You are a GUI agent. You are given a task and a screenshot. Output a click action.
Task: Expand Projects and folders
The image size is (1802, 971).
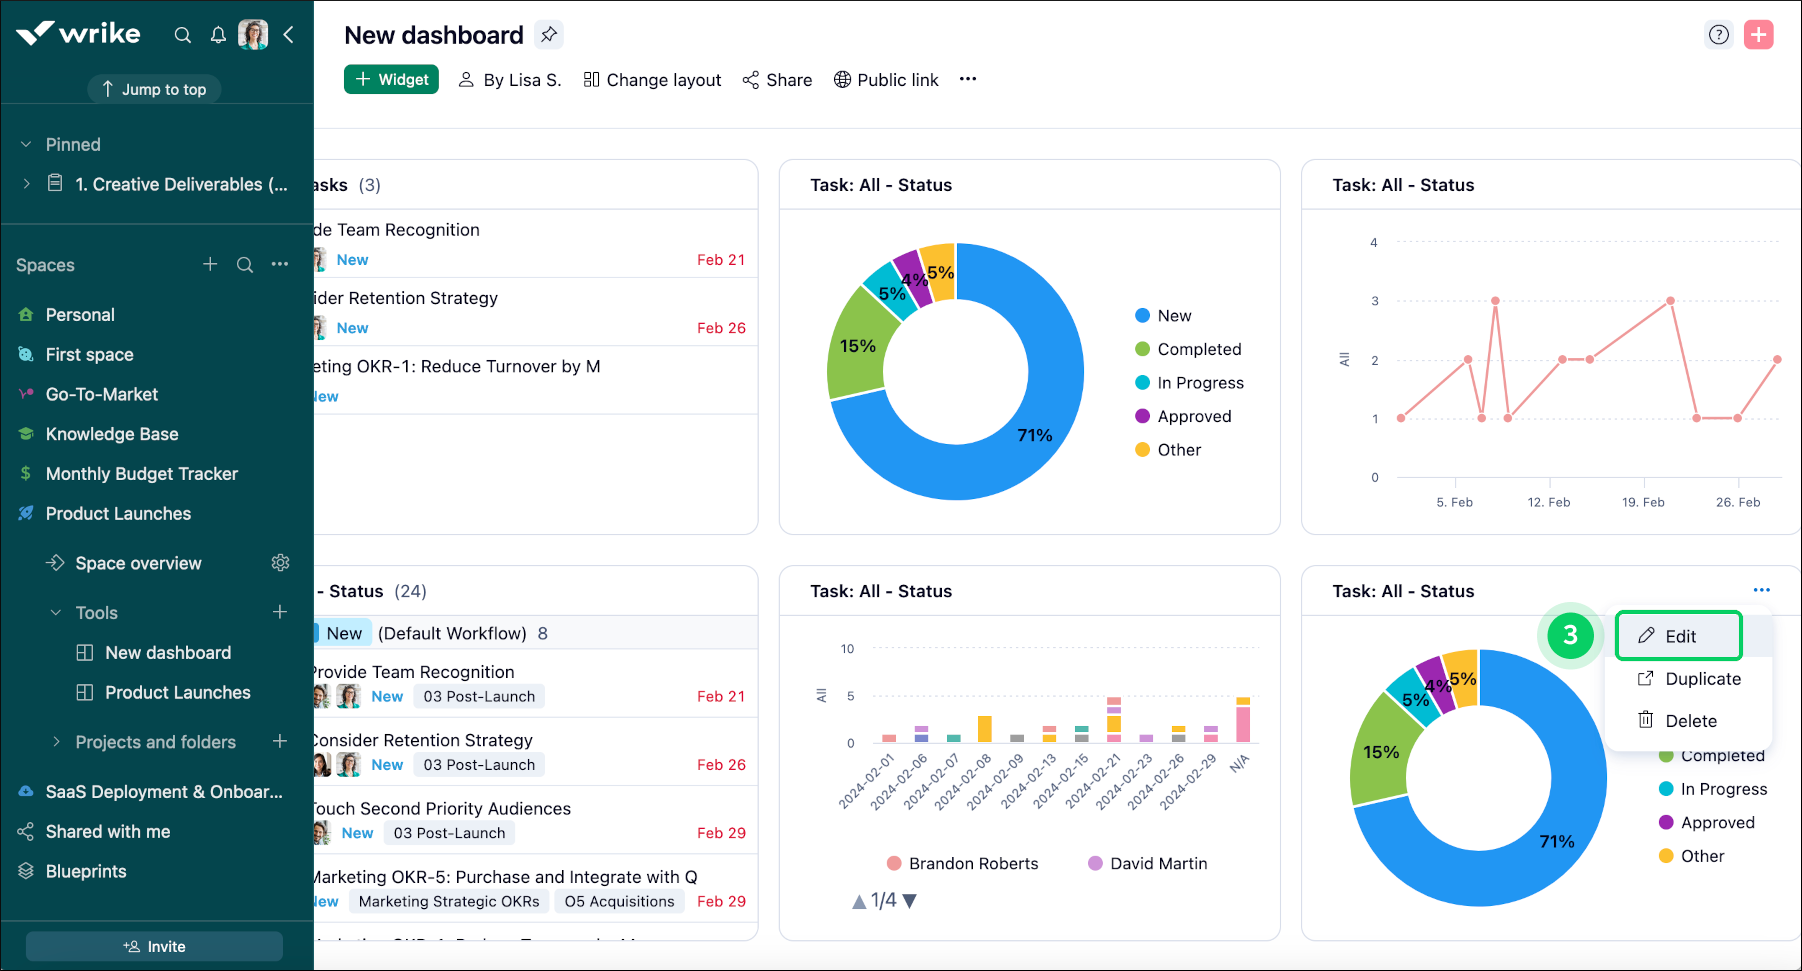click(57, 742)
